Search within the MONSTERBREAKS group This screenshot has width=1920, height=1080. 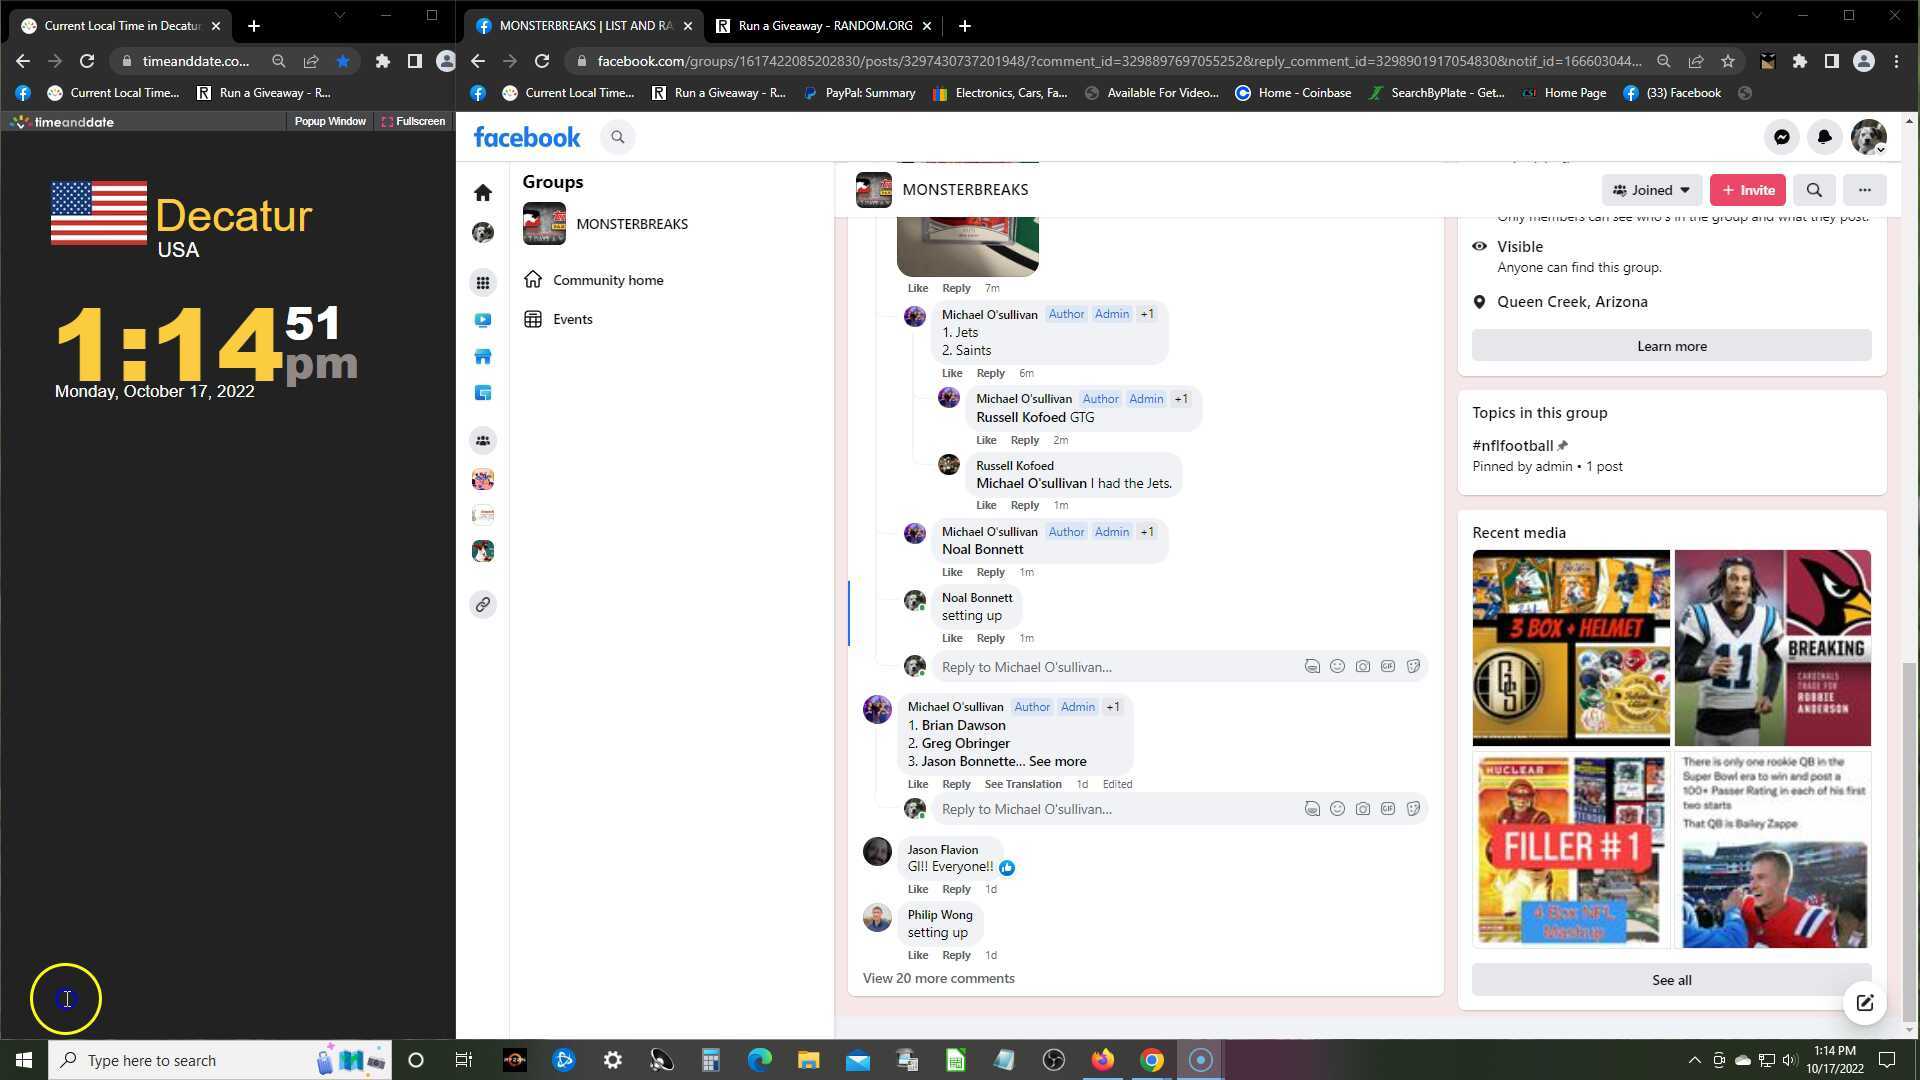click(1814, 190)
